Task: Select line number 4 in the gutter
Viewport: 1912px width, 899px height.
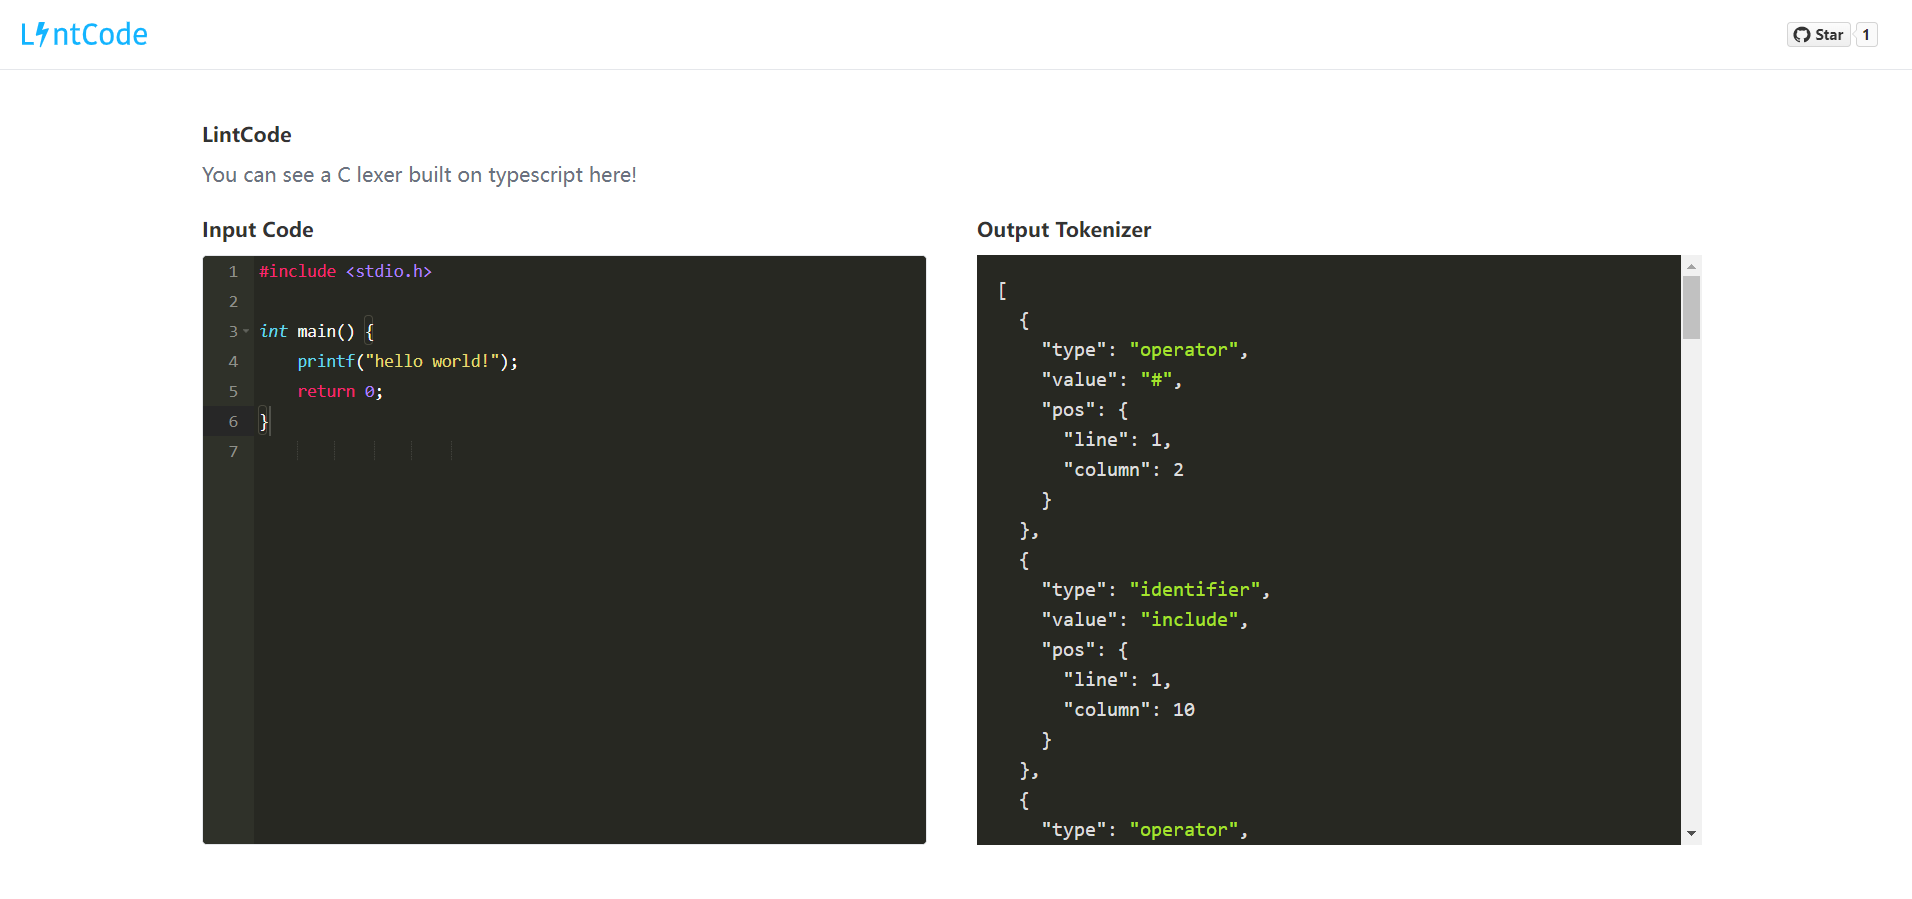Action: 233,361
